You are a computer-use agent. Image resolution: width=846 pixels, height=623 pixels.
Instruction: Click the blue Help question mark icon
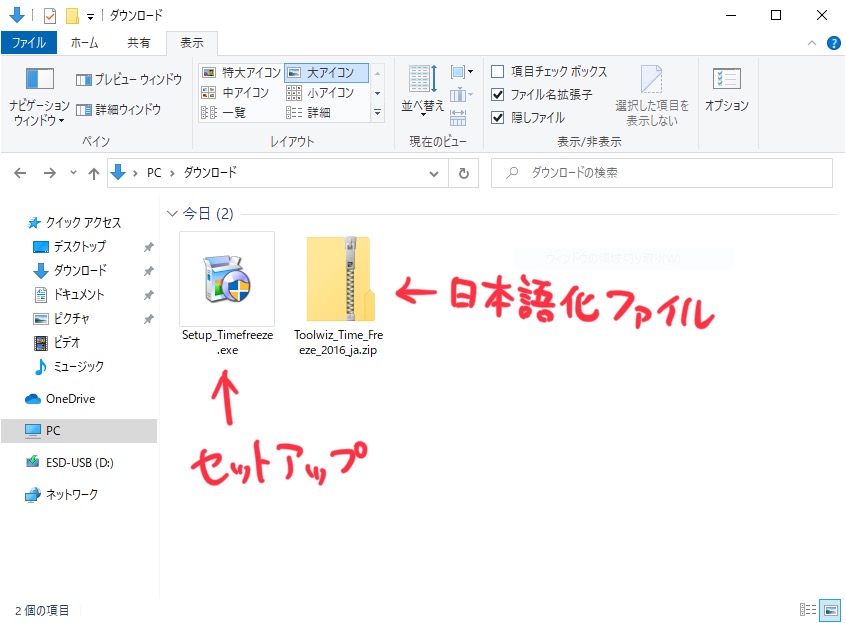833,43
